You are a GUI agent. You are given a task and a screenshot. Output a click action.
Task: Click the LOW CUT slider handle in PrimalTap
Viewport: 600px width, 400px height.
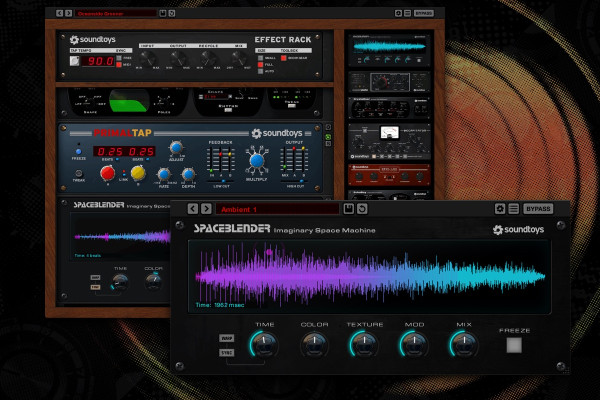(223, 181)
